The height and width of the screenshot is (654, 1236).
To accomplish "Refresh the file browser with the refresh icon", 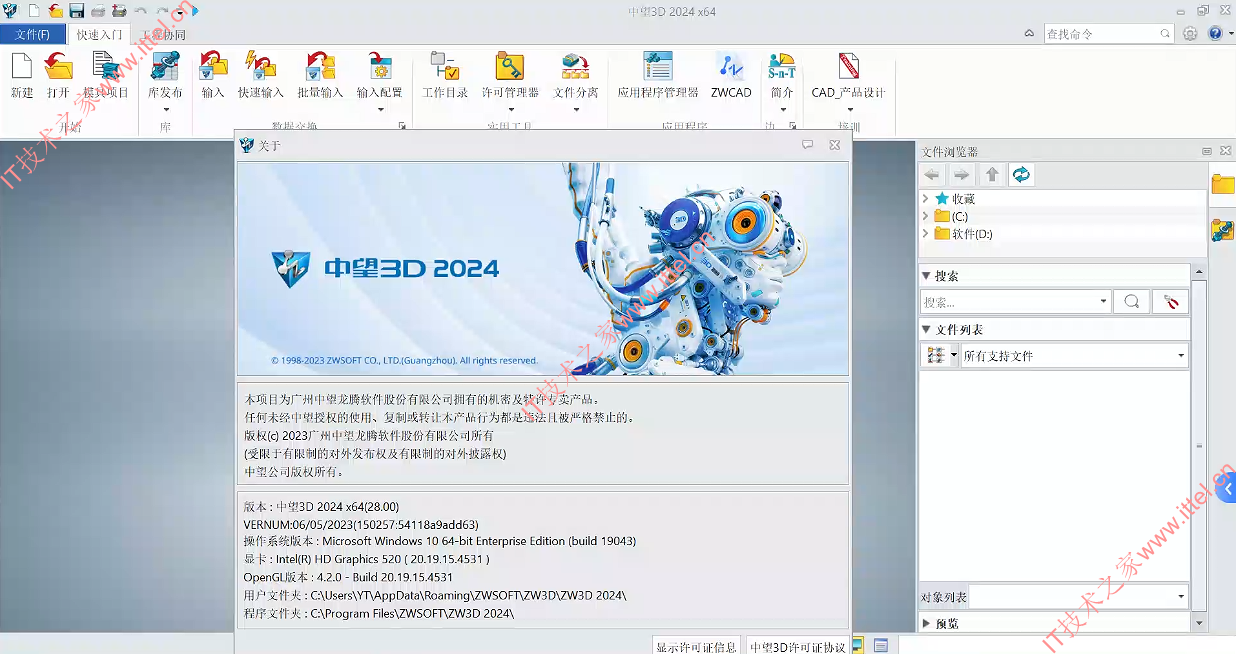I will [x=1021, y=175].
